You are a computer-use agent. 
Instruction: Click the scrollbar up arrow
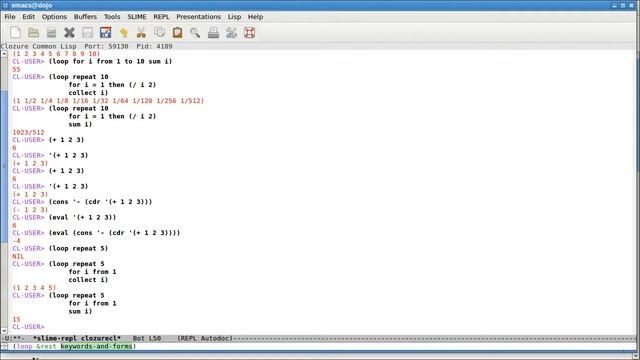click(4, 54)
